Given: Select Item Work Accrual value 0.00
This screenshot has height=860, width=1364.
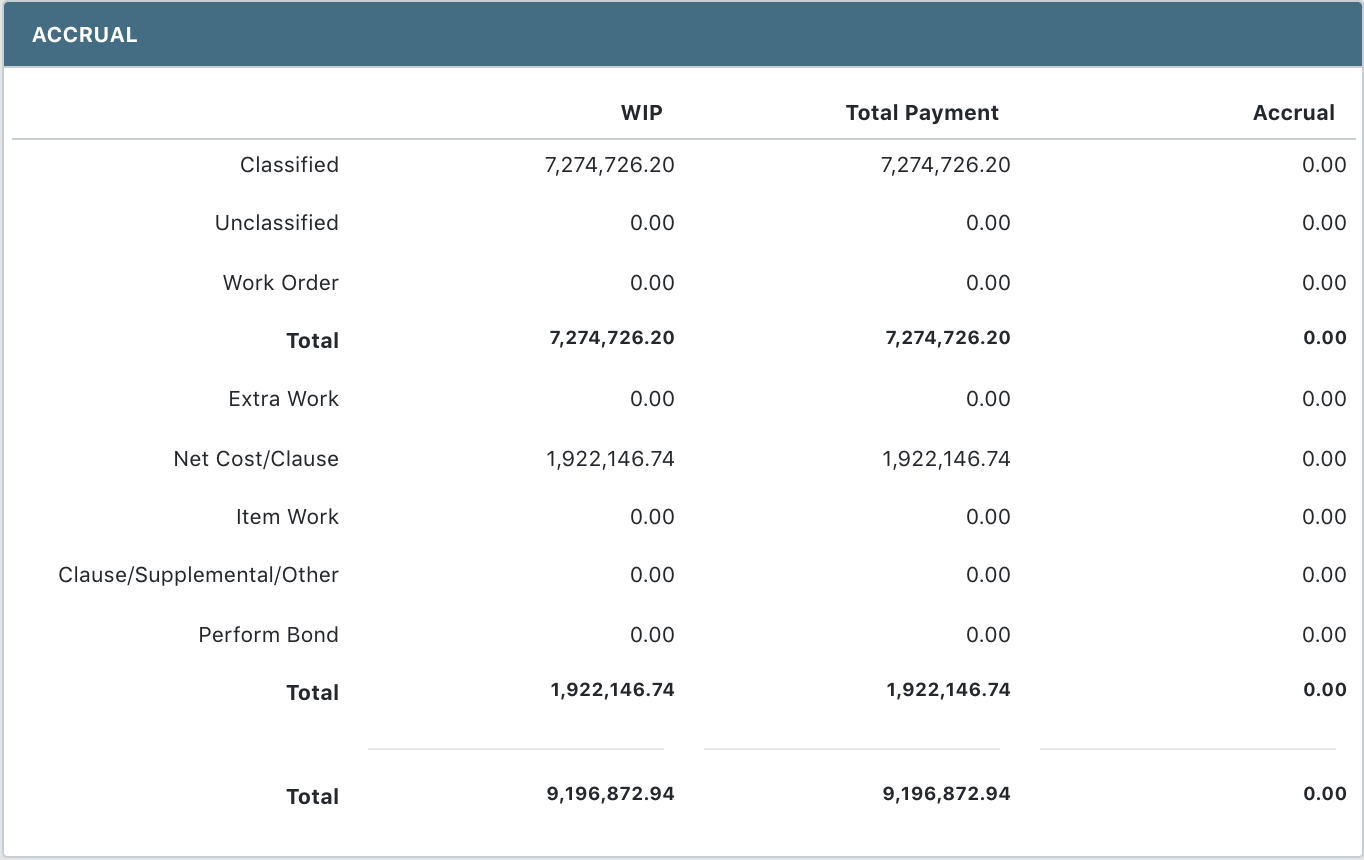Looking at the screenshot, I should 1324,517.
